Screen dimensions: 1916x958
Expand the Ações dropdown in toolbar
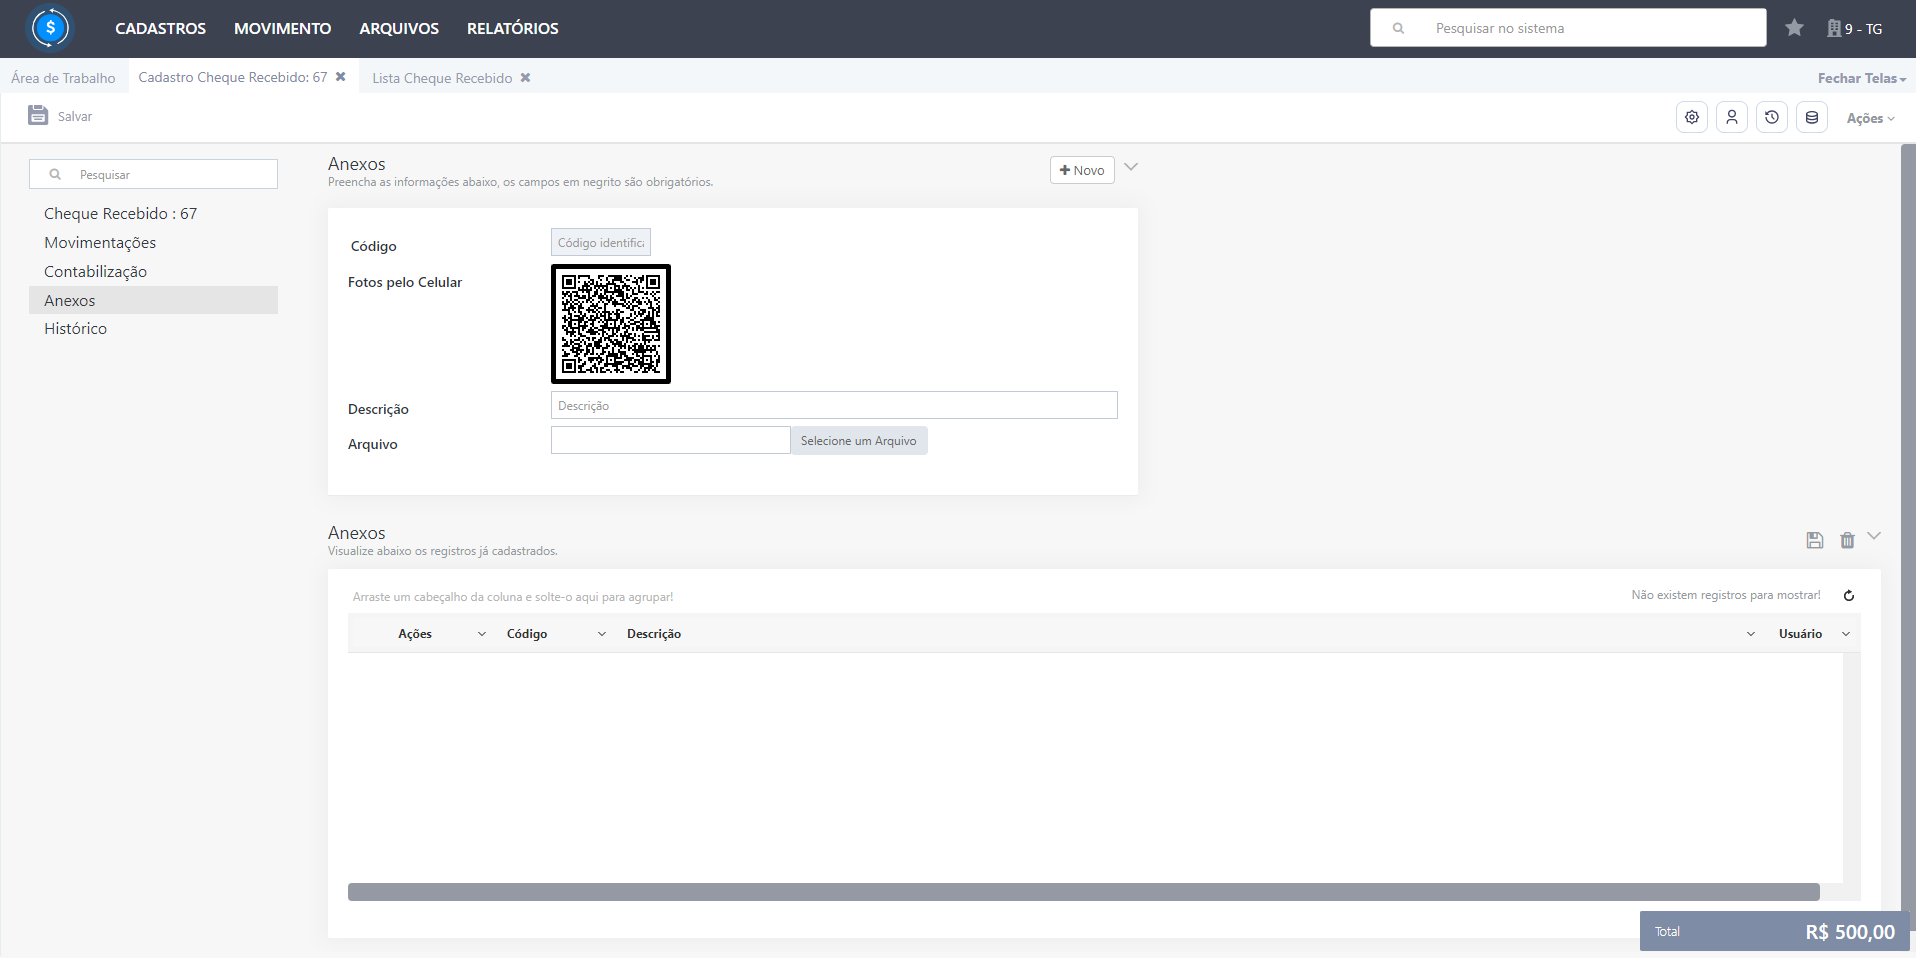(1870, 118)
